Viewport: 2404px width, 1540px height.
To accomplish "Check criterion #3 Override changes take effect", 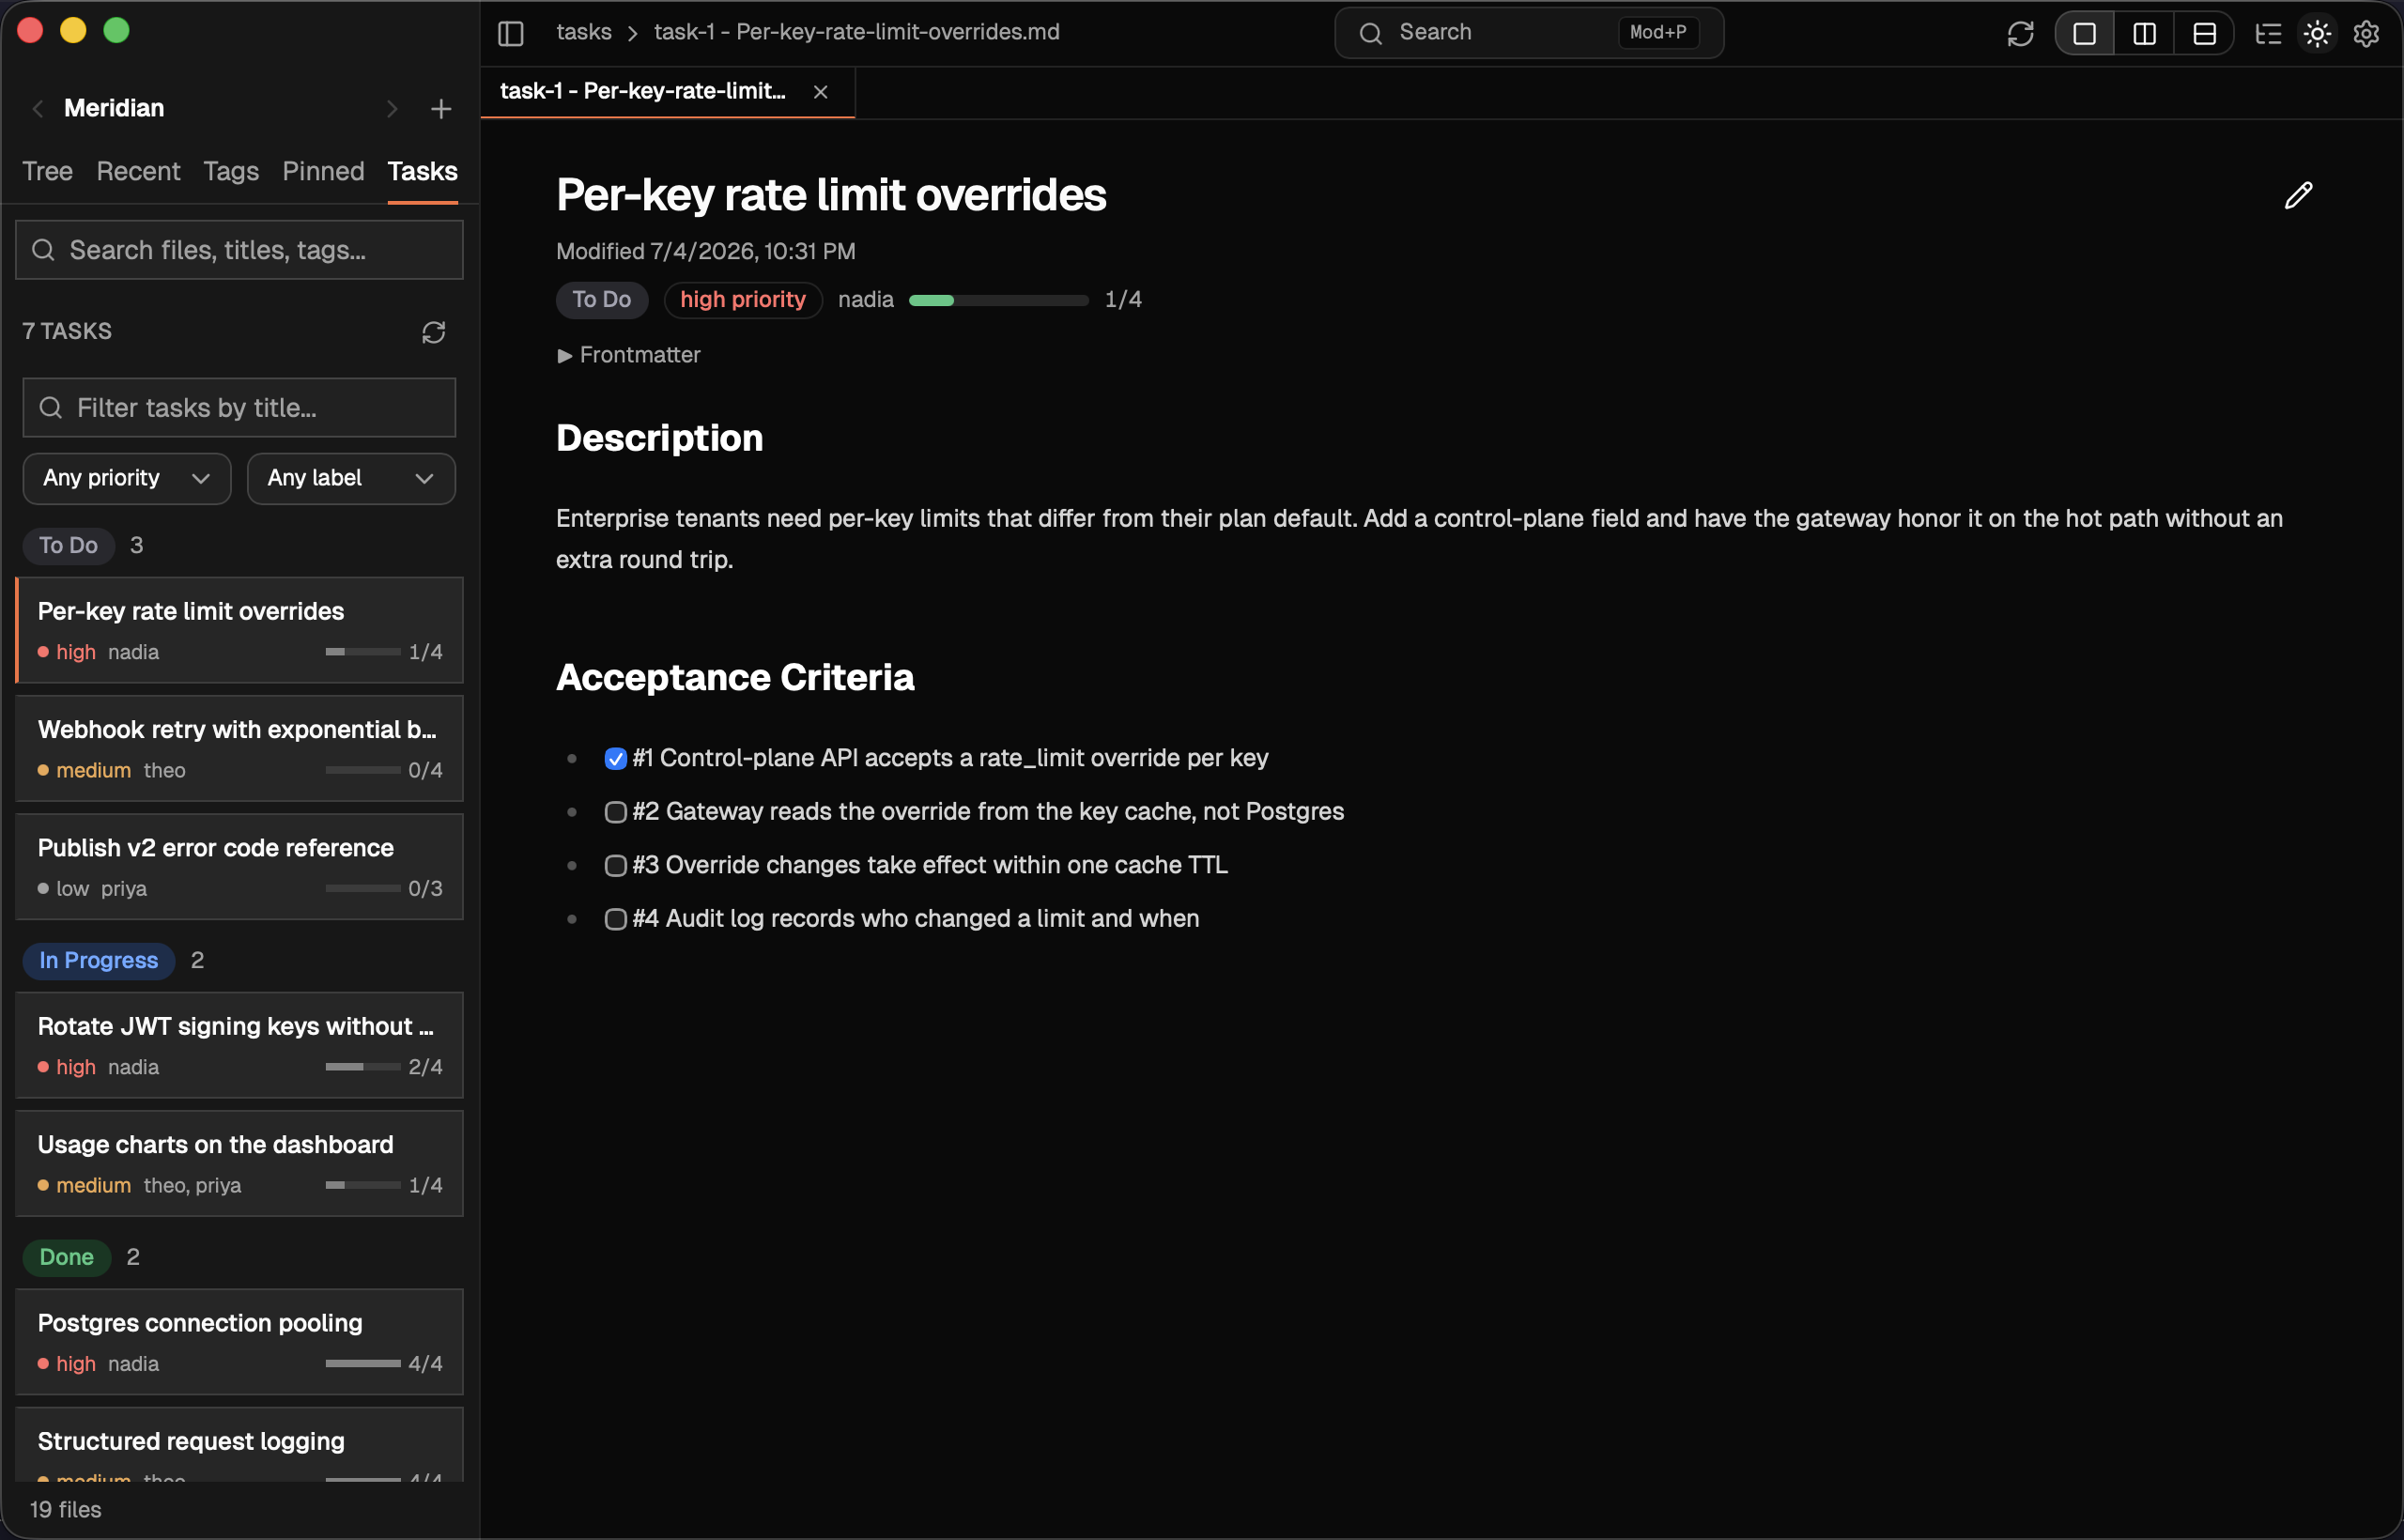I will click(616, 866).
